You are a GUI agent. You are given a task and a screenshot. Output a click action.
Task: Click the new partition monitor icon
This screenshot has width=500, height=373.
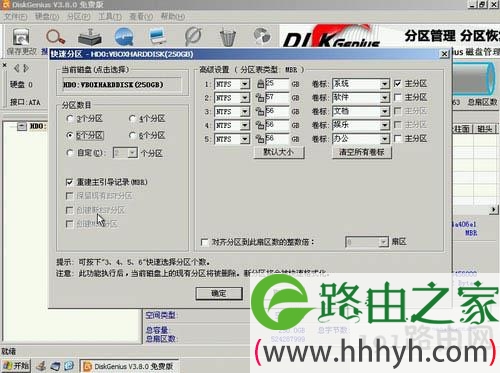[158, 36]
